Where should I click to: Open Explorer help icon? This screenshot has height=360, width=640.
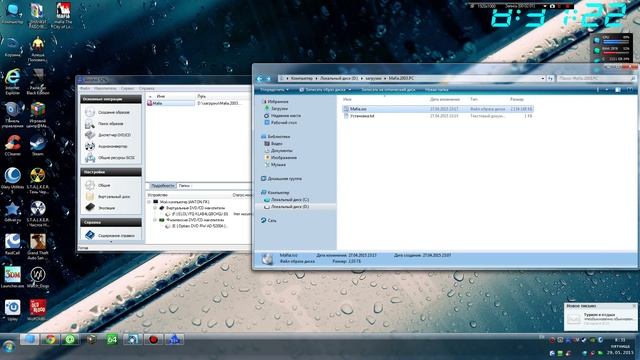629,90
